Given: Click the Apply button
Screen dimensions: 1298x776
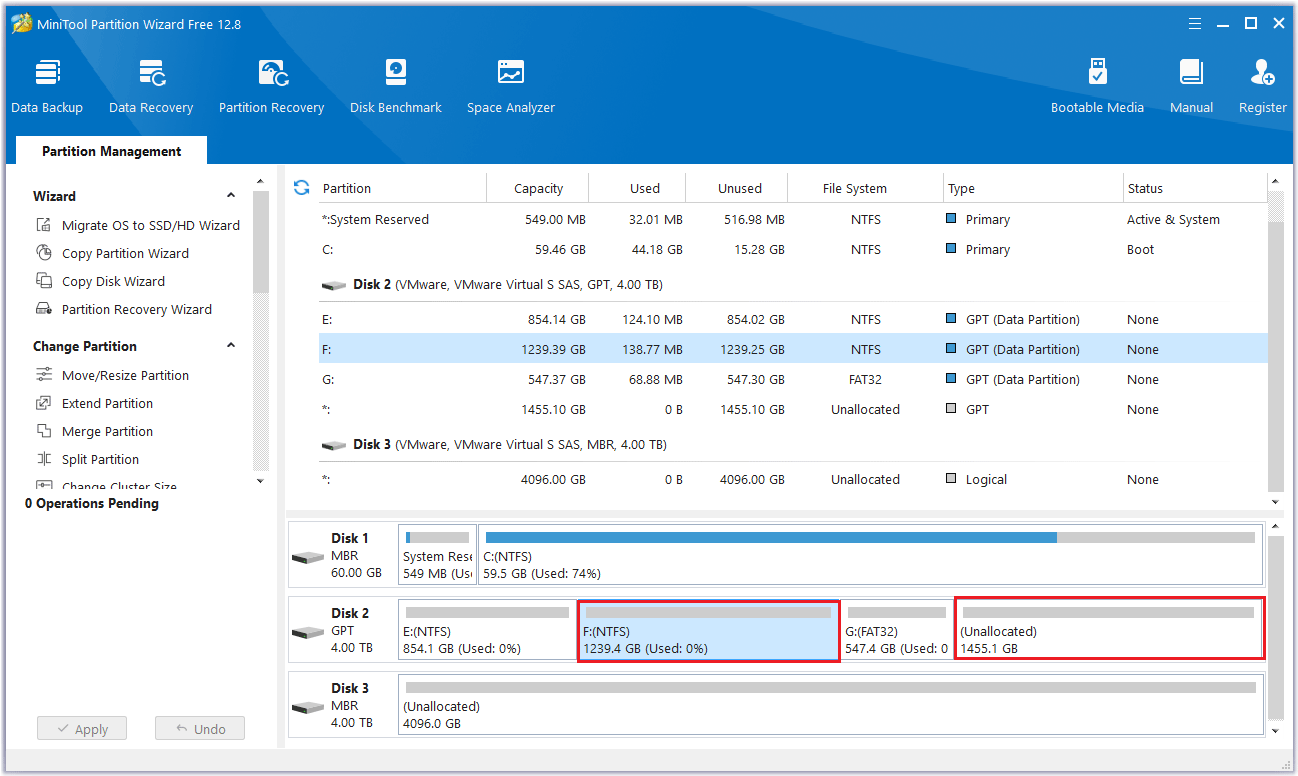Looking at the screenshot, I should pos(82,729).
